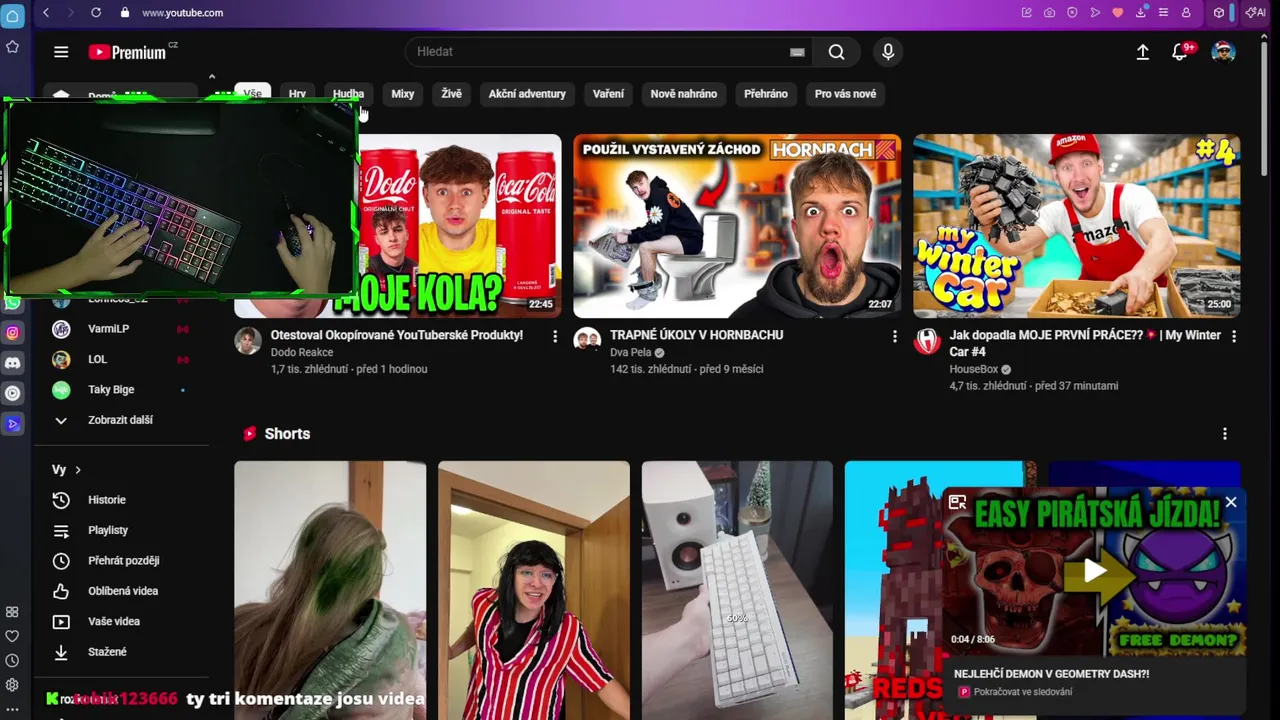Open the on-screen keyboard icon in search box
The height and width of the screenshot is (720, 1280).
click(x=797, y=52)
